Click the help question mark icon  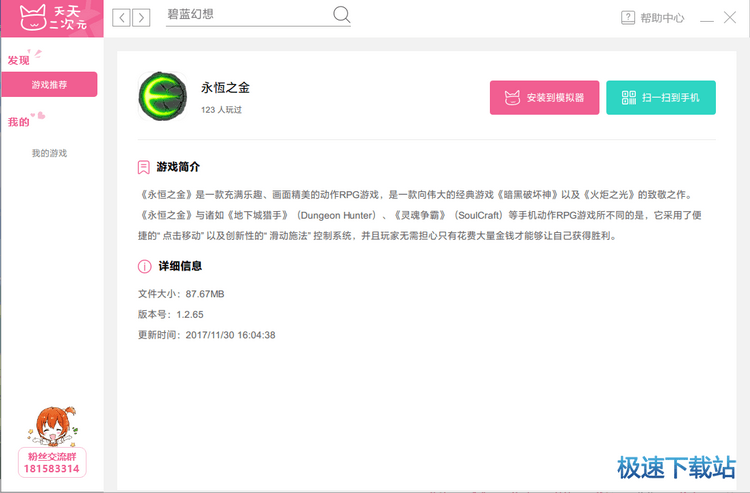628,18
